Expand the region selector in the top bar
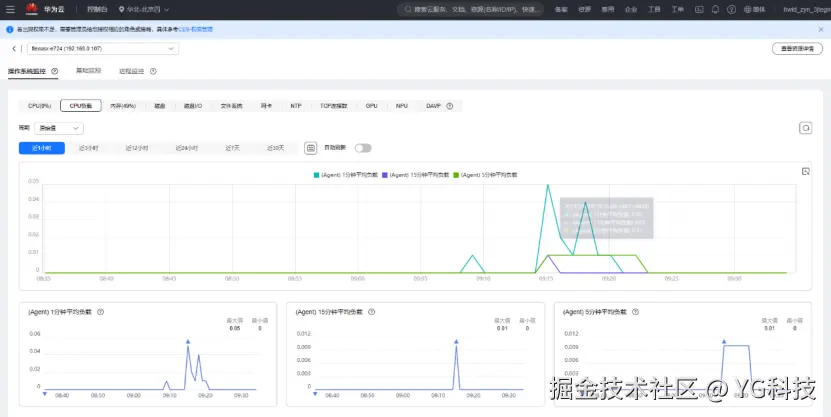Image resolution: width=831 pixels, height=417 pixels. coord(144,10)
